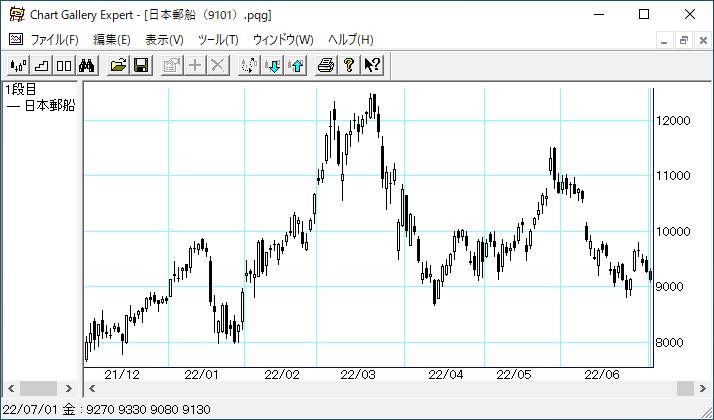Click the yellow question mark help icon
Viewport: 714px width, 420px height.
point(349,66)
